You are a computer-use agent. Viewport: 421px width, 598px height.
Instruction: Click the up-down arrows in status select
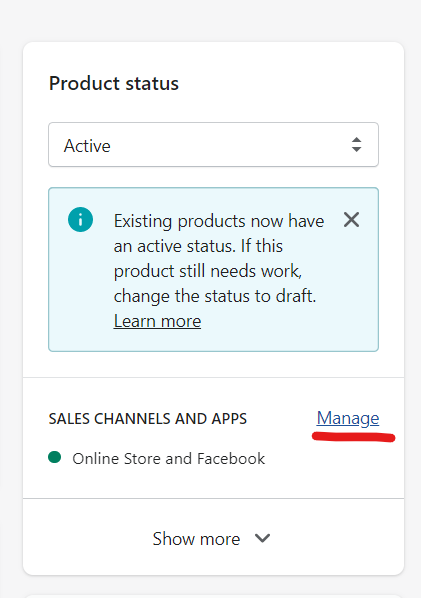(357, 145)
